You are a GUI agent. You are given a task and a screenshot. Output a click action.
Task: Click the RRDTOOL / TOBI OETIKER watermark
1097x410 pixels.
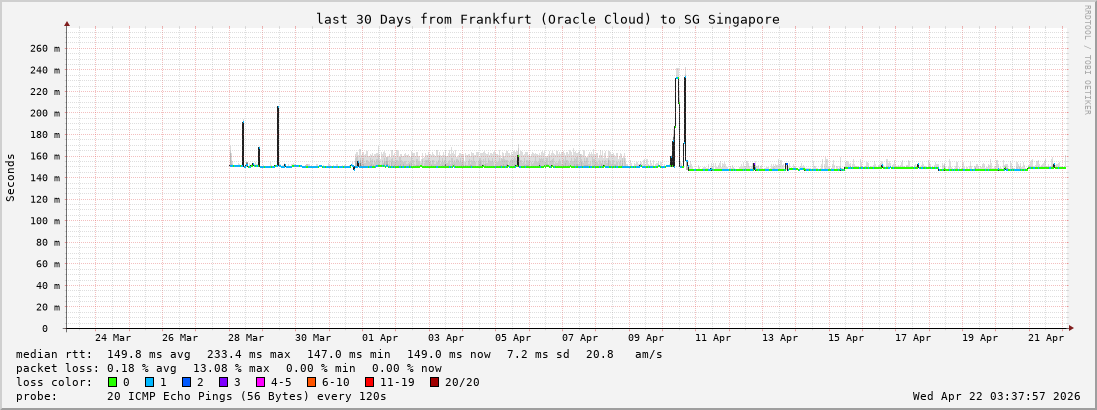[x=1087, y=60]
